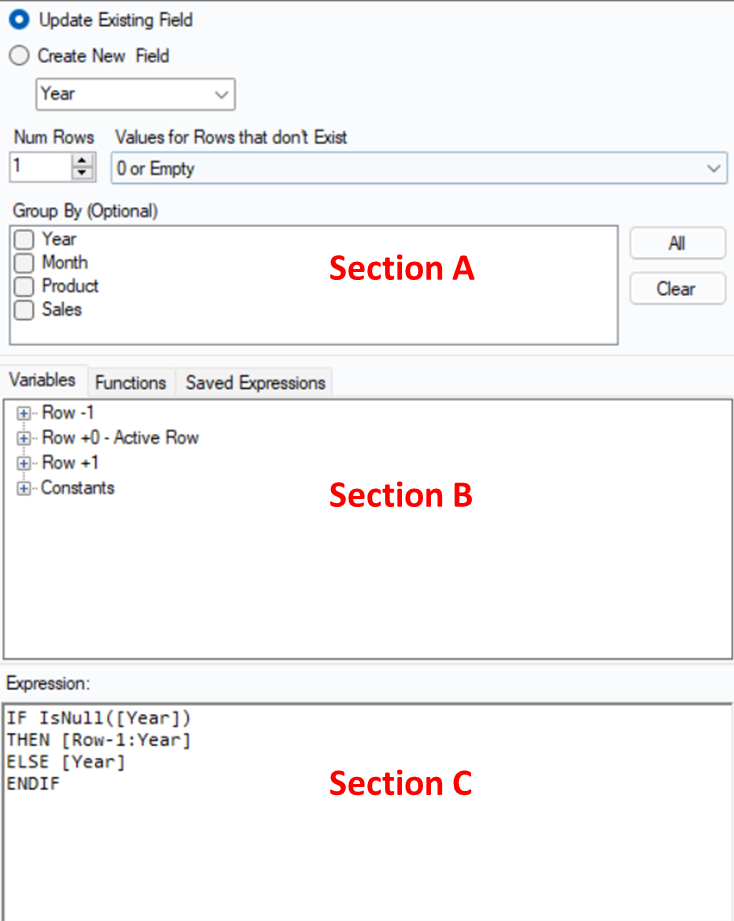Select Update Existing Field radio button
The width and height of the screenshot is (734, 921).
[19, 20]
